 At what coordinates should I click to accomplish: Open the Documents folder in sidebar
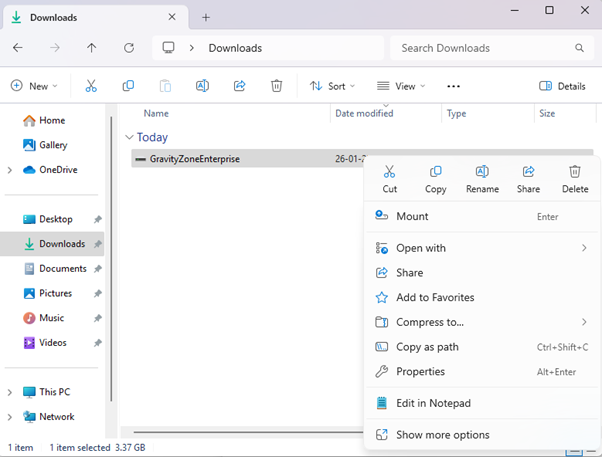pyautogui.click(x=62, y=269)
